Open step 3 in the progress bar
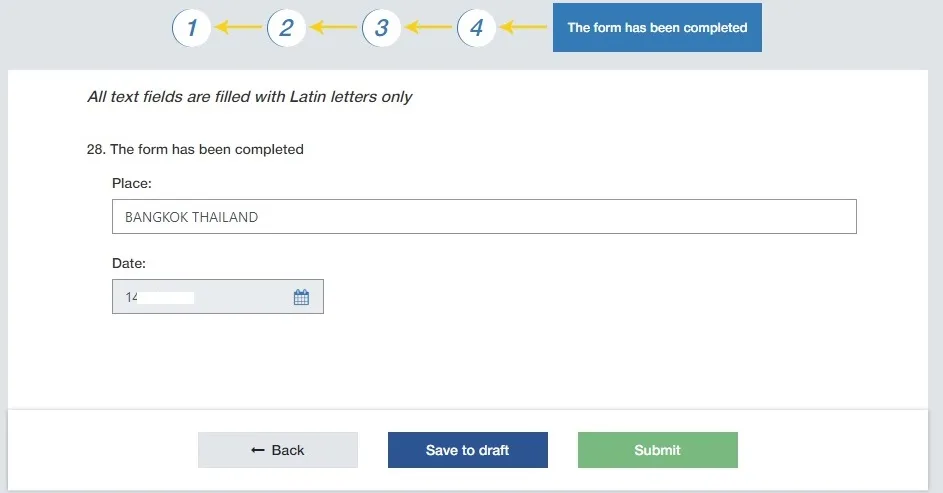 point(381,28)
